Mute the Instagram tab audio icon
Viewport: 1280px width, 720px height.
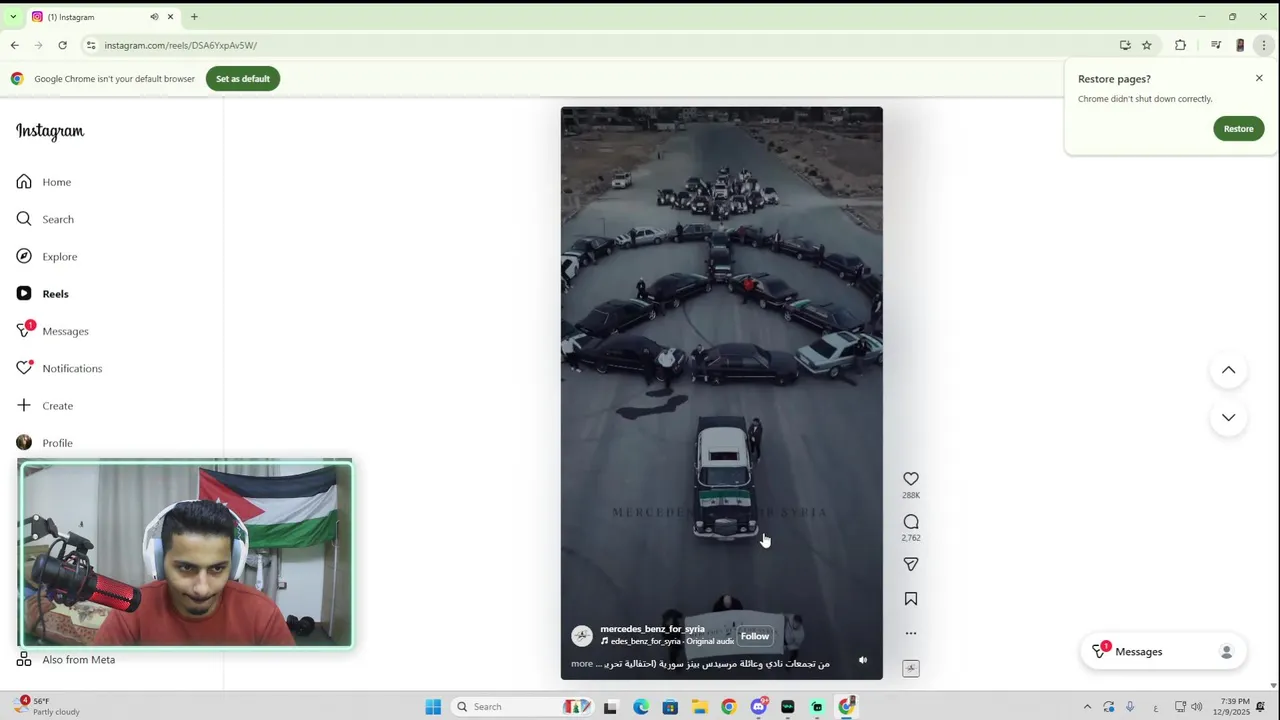point(154,17)
